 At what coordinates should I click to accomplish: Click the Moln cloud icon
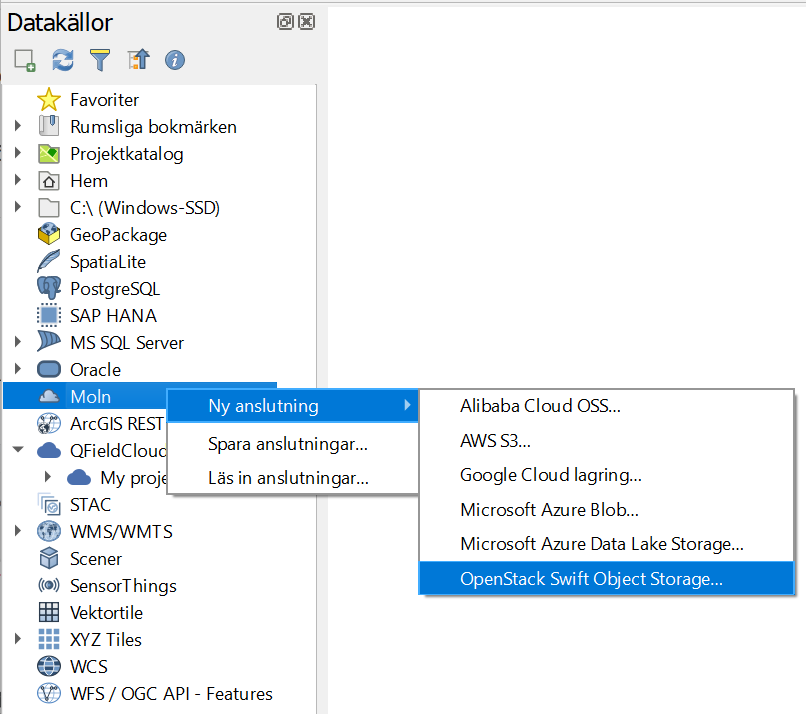tap(49, 396)
